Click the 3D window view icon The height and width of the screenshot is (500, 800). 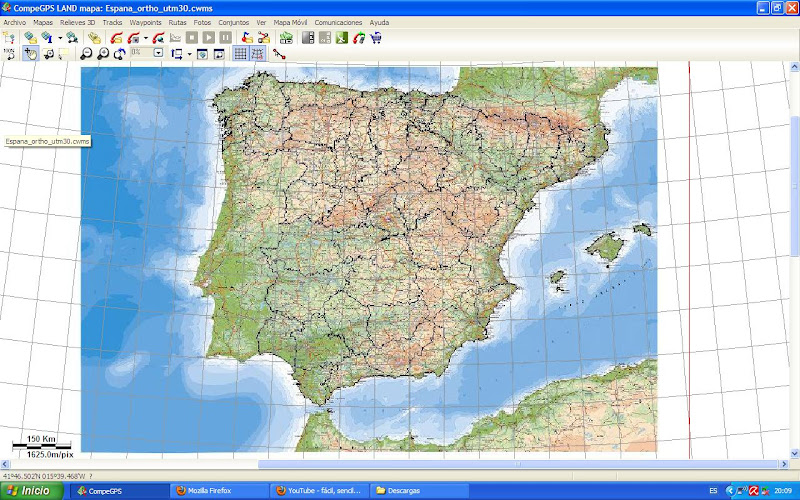tap(203, 54)
